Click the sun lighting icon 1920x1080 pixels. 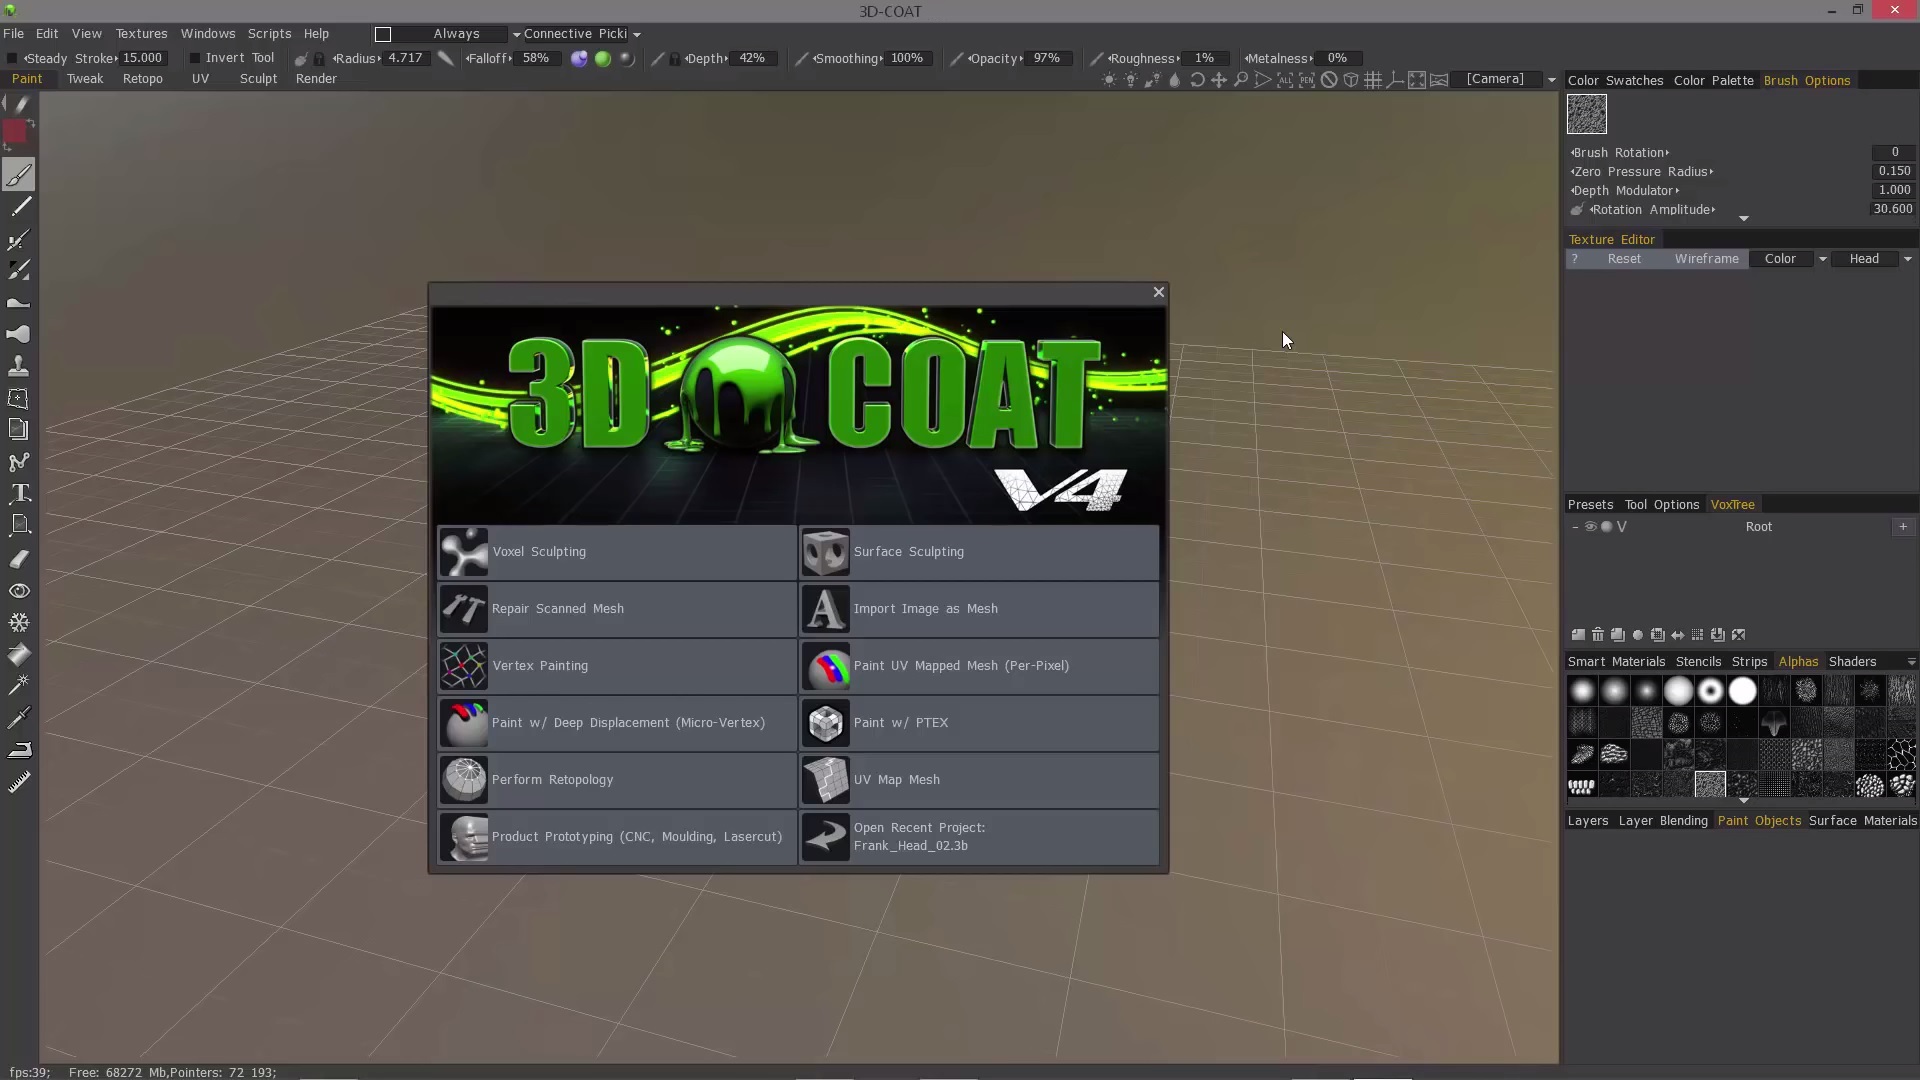1109,80
